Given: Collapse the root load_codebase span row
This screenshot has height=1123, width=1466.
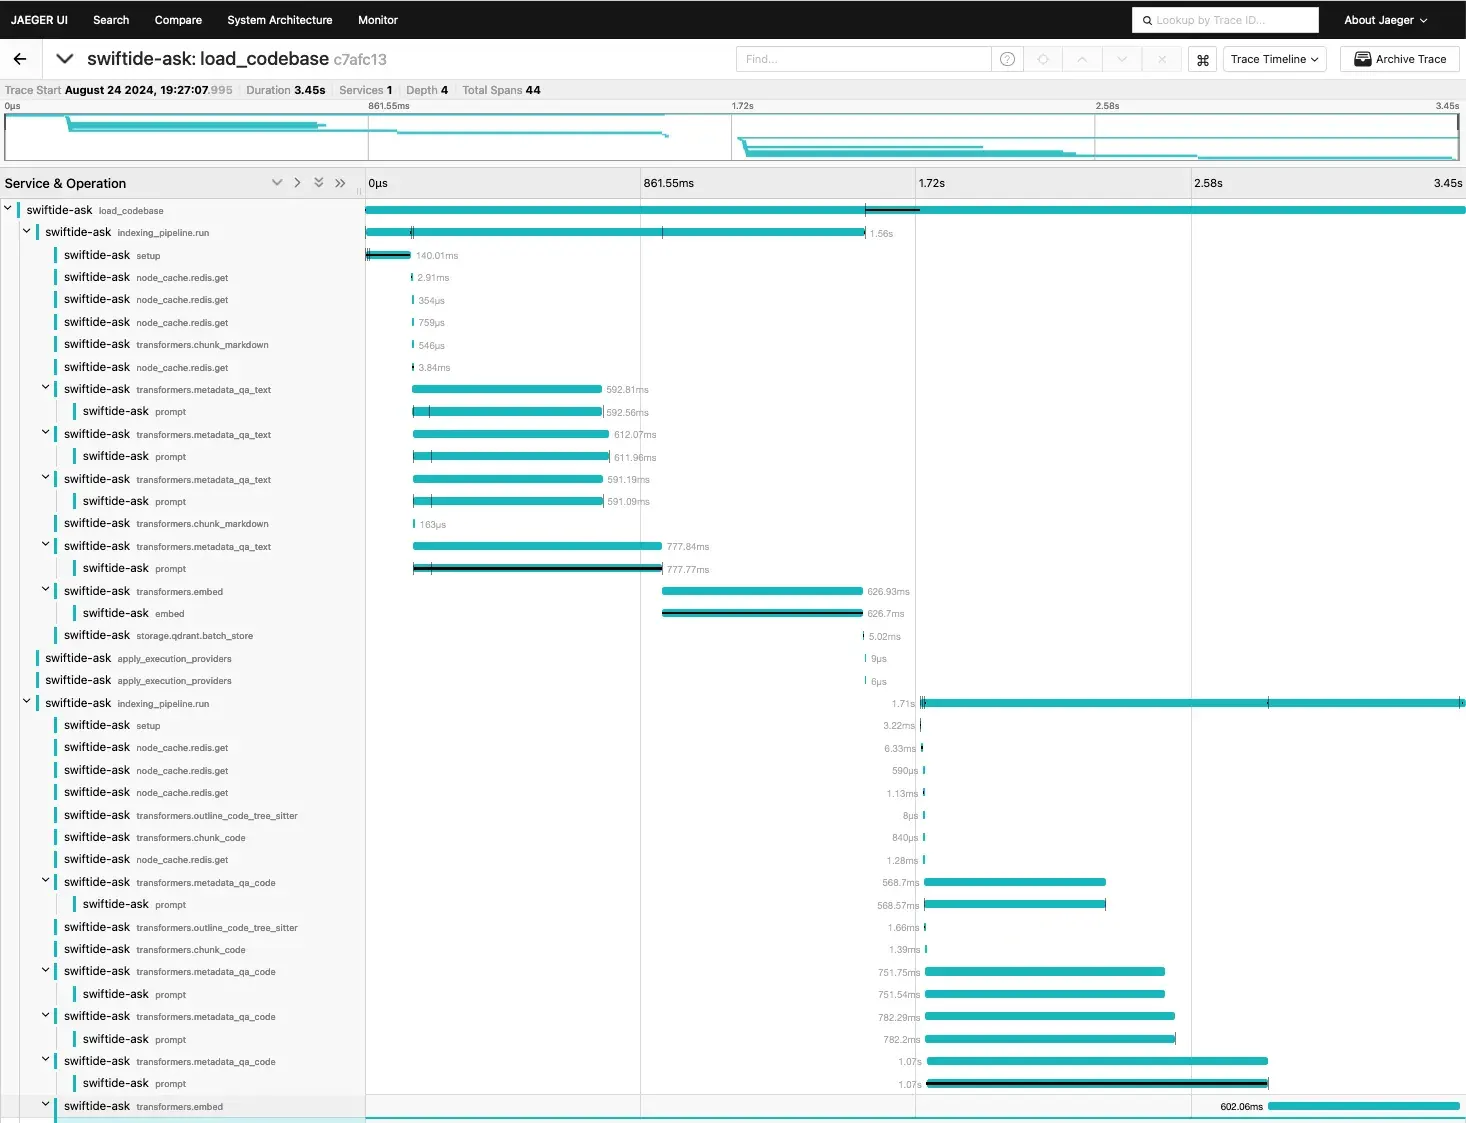Looking at the screenshot, I should pos(8,209).
